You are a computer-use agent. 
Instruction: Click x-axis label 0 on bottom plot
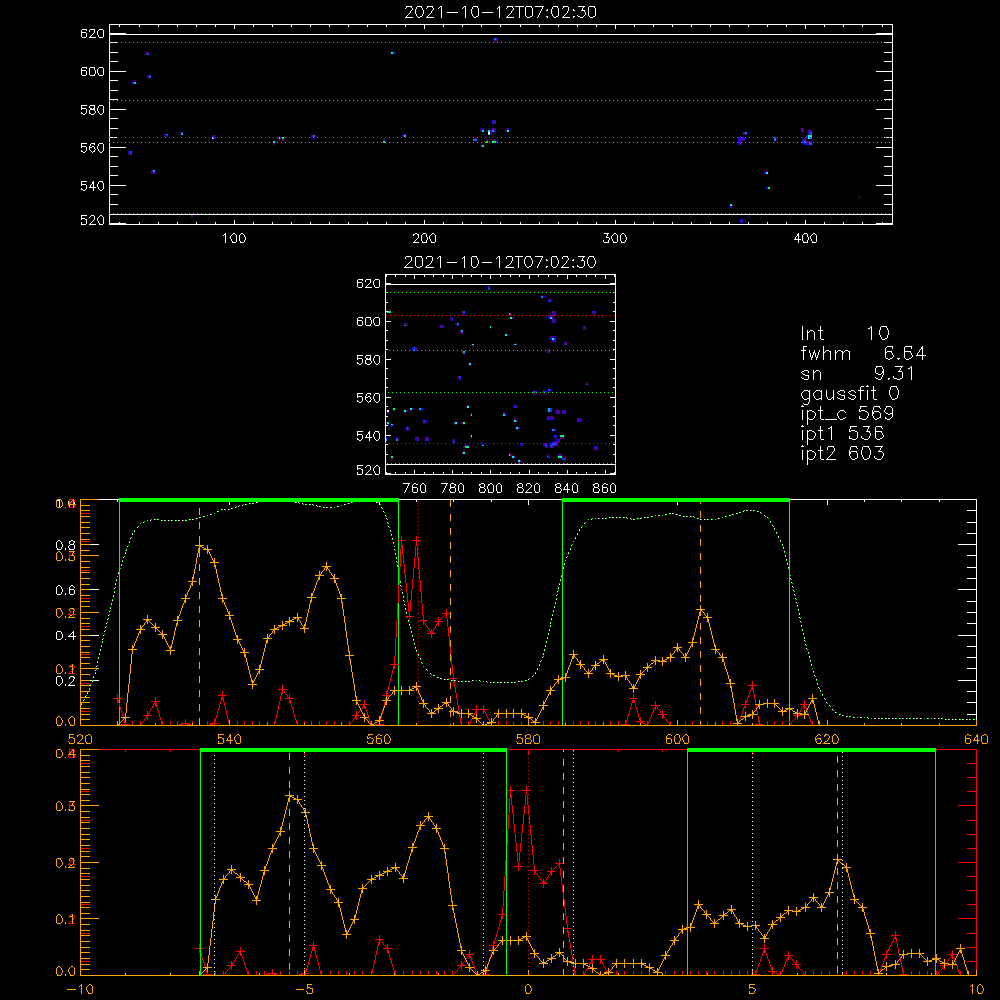click(528, 990)
